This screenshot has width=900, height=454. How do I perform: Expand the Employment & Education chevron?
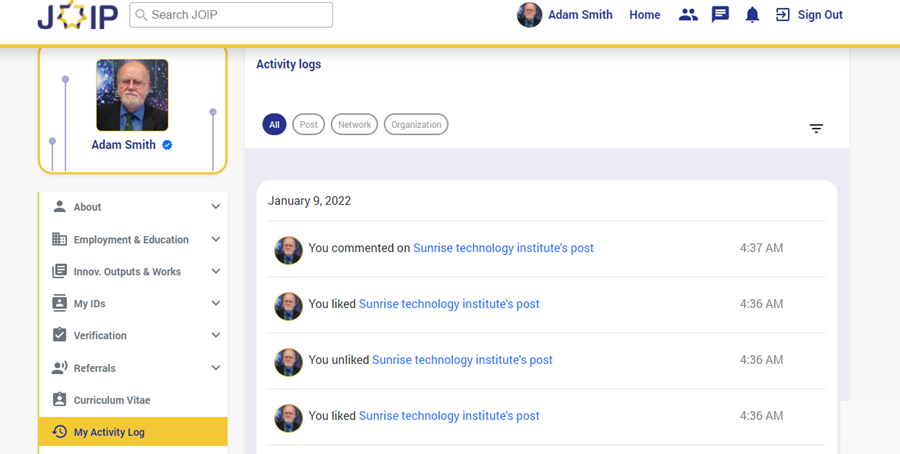[216, 240]
